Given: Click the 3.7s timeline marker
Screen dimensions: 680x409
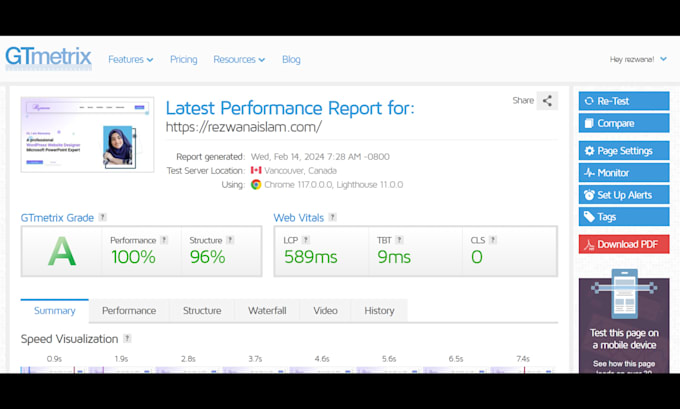Looking at the screenshot, I should click(255, 359).
